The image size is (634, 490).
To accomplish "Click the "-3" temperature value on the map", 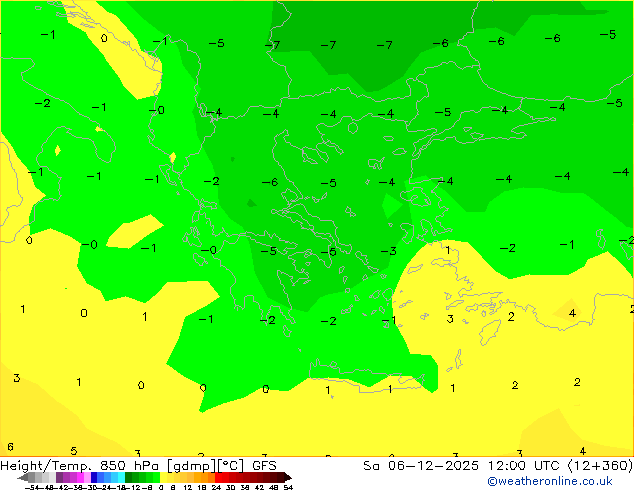I will [389, 251].
